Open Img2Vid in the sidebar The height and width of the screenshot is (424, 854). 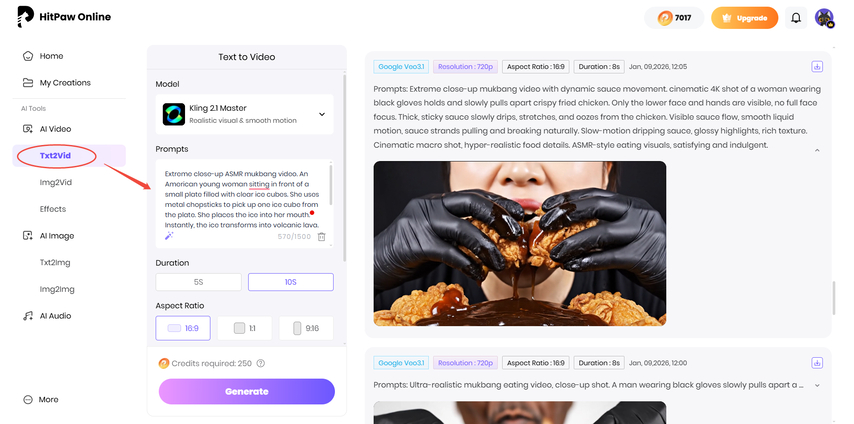[x=56, y=183]
